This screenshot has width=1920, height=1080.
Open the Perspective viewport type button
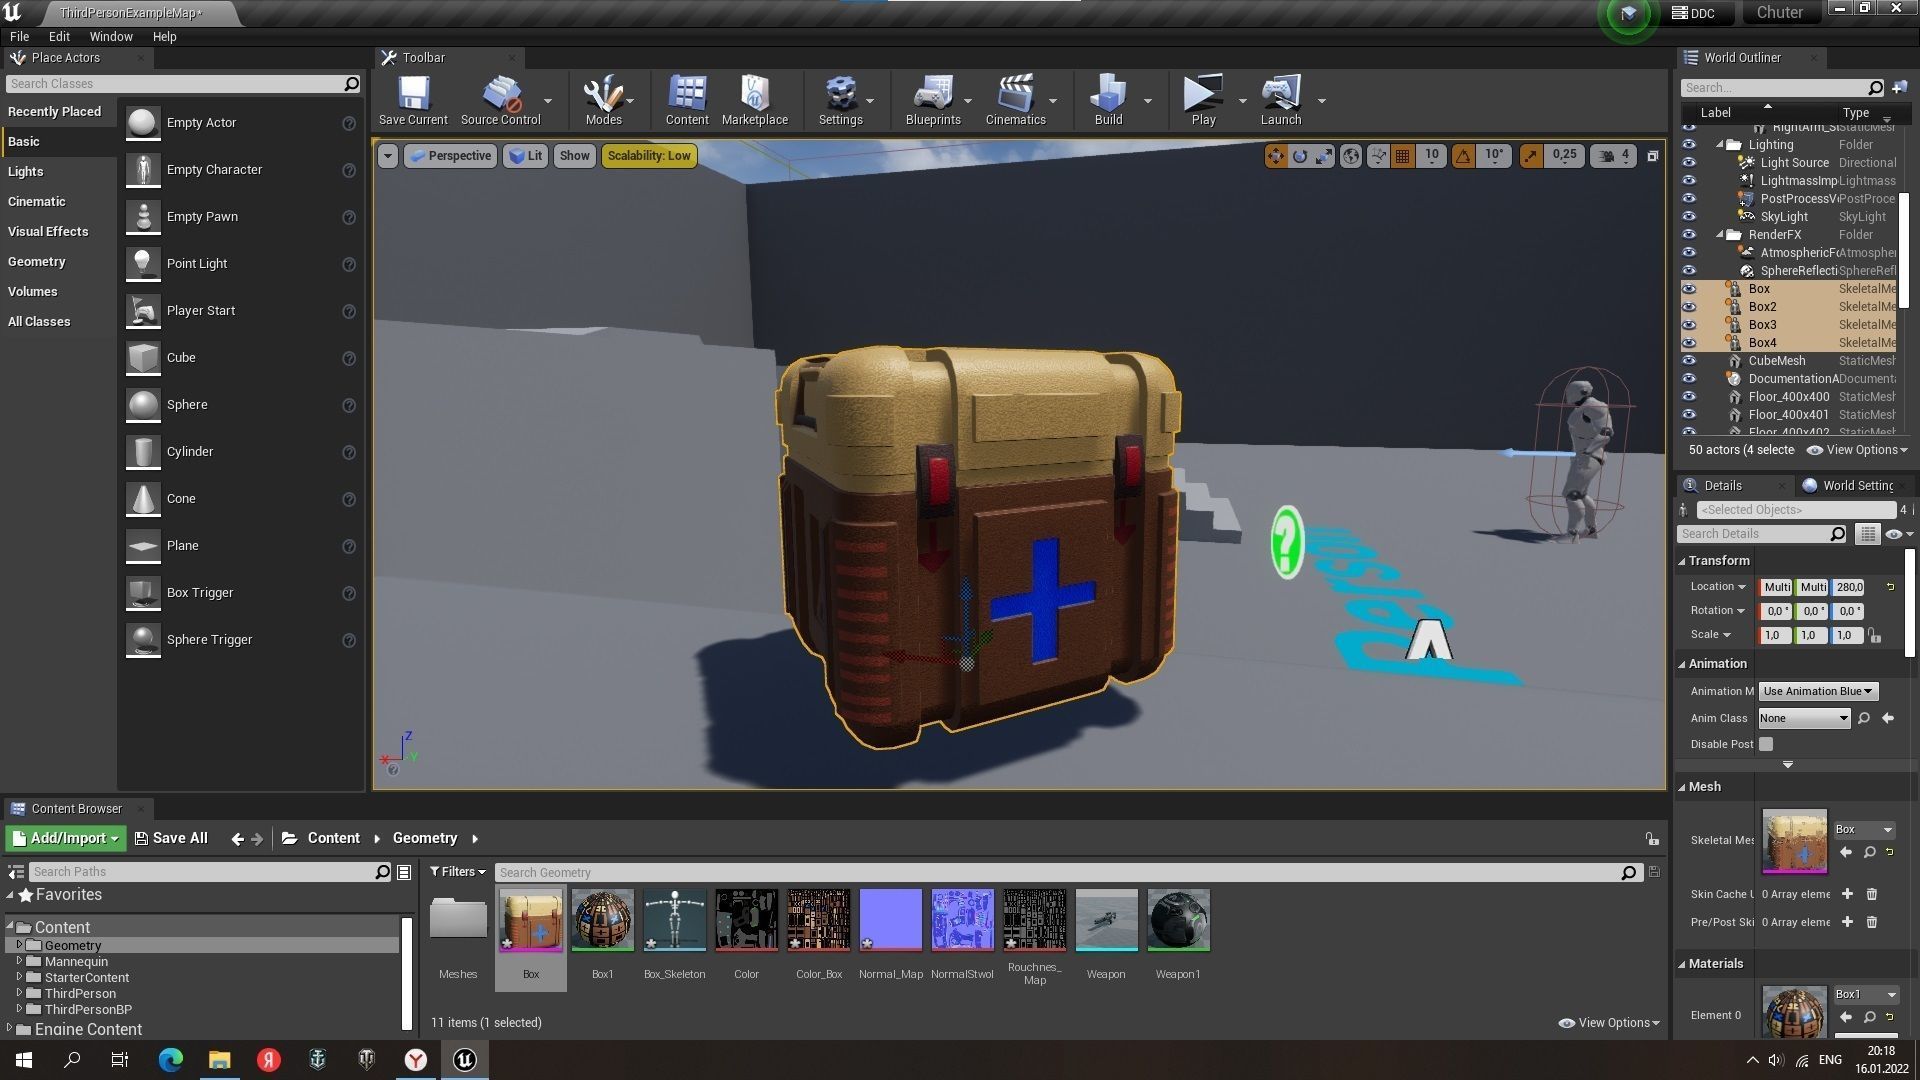point(450,156)
